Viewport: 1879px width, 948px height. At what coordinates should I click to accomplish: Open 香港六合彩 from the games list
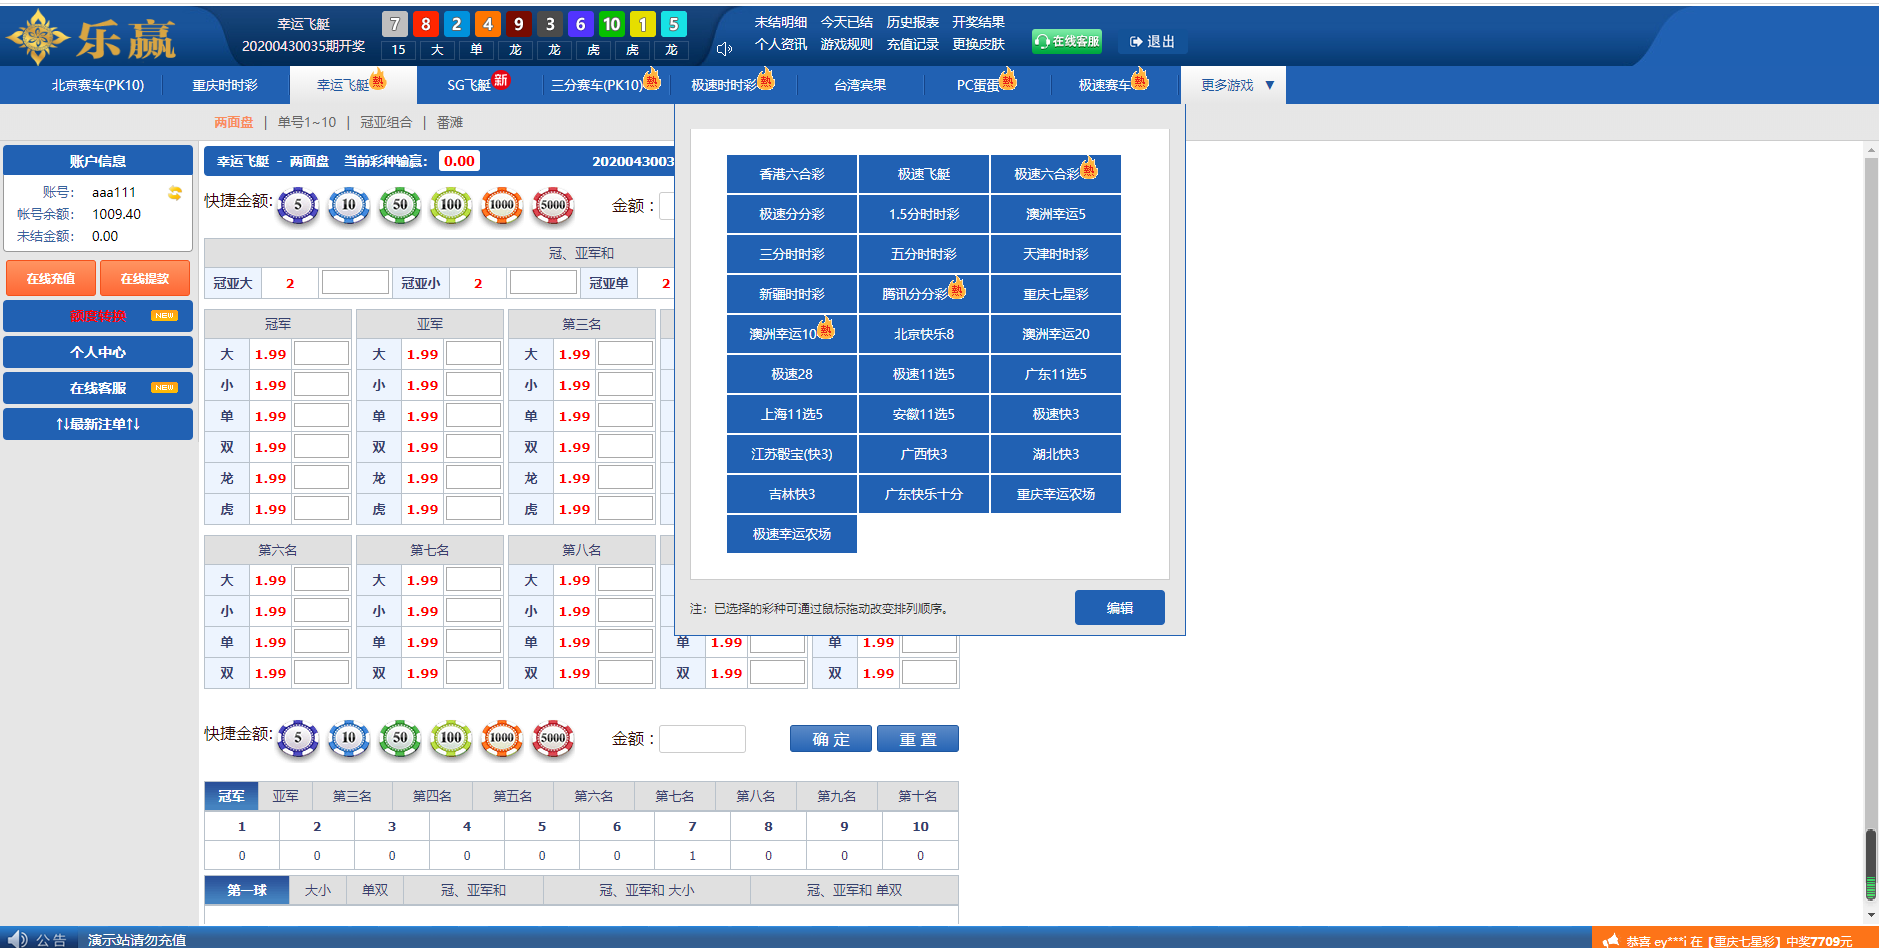point(791,174)
